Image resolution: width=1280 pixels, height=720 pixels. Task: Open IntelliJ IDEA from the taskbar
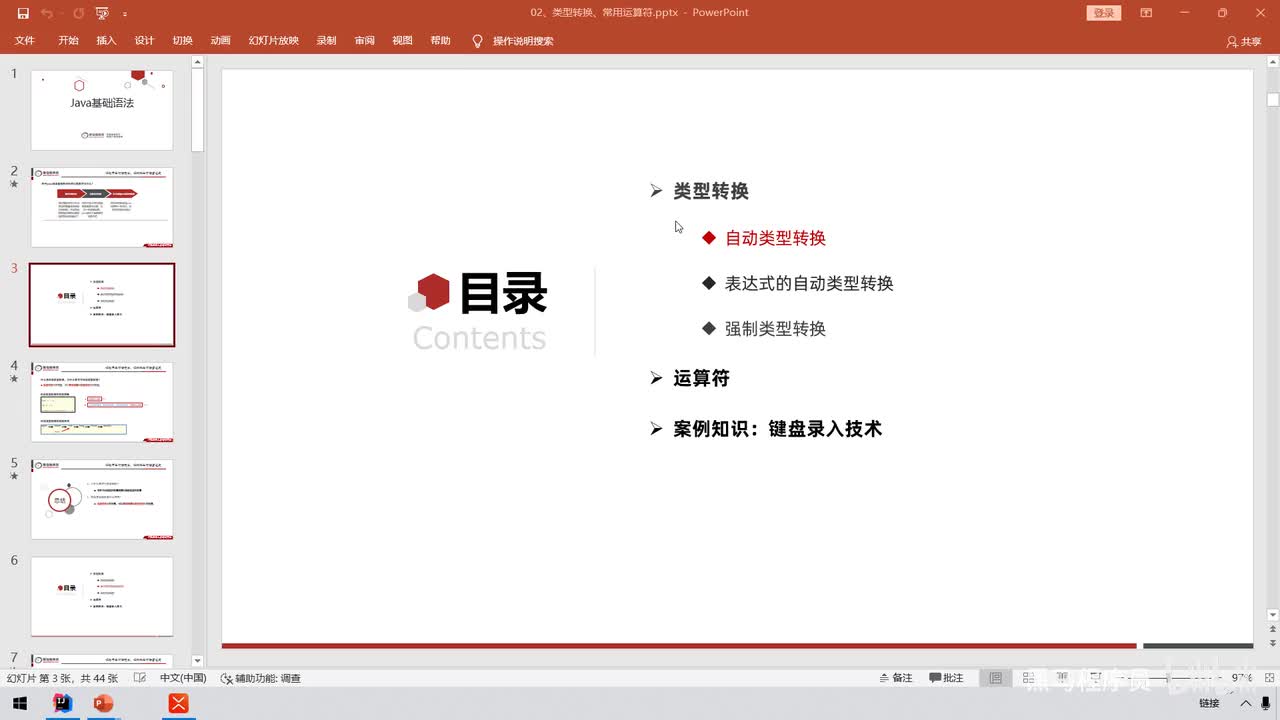[63, 703]
